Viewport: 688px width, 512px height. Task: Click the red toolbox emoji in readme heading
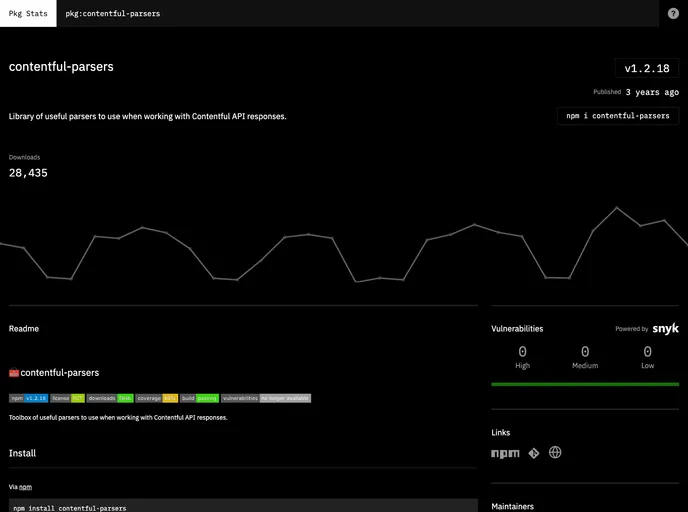tap(14, 372)
